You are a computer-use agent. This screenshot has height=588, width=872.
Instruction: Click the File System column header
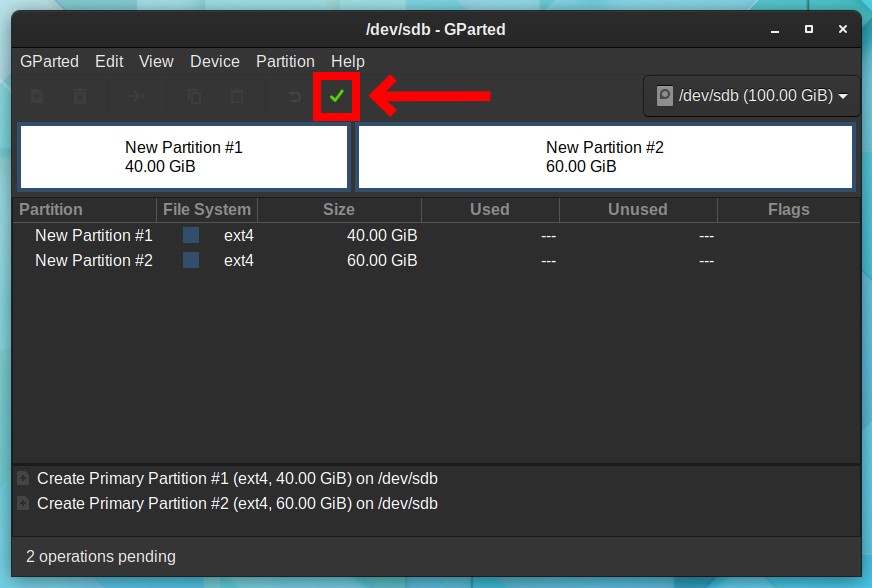coord(207,210)
